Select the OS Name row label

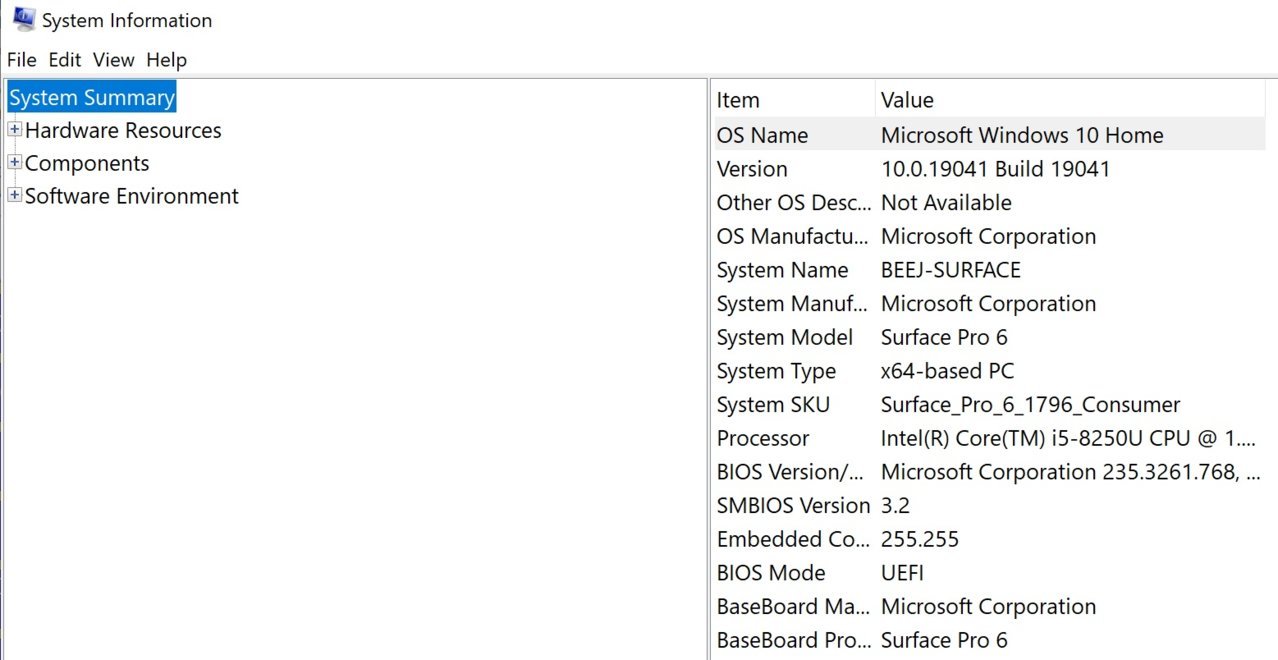763,135
